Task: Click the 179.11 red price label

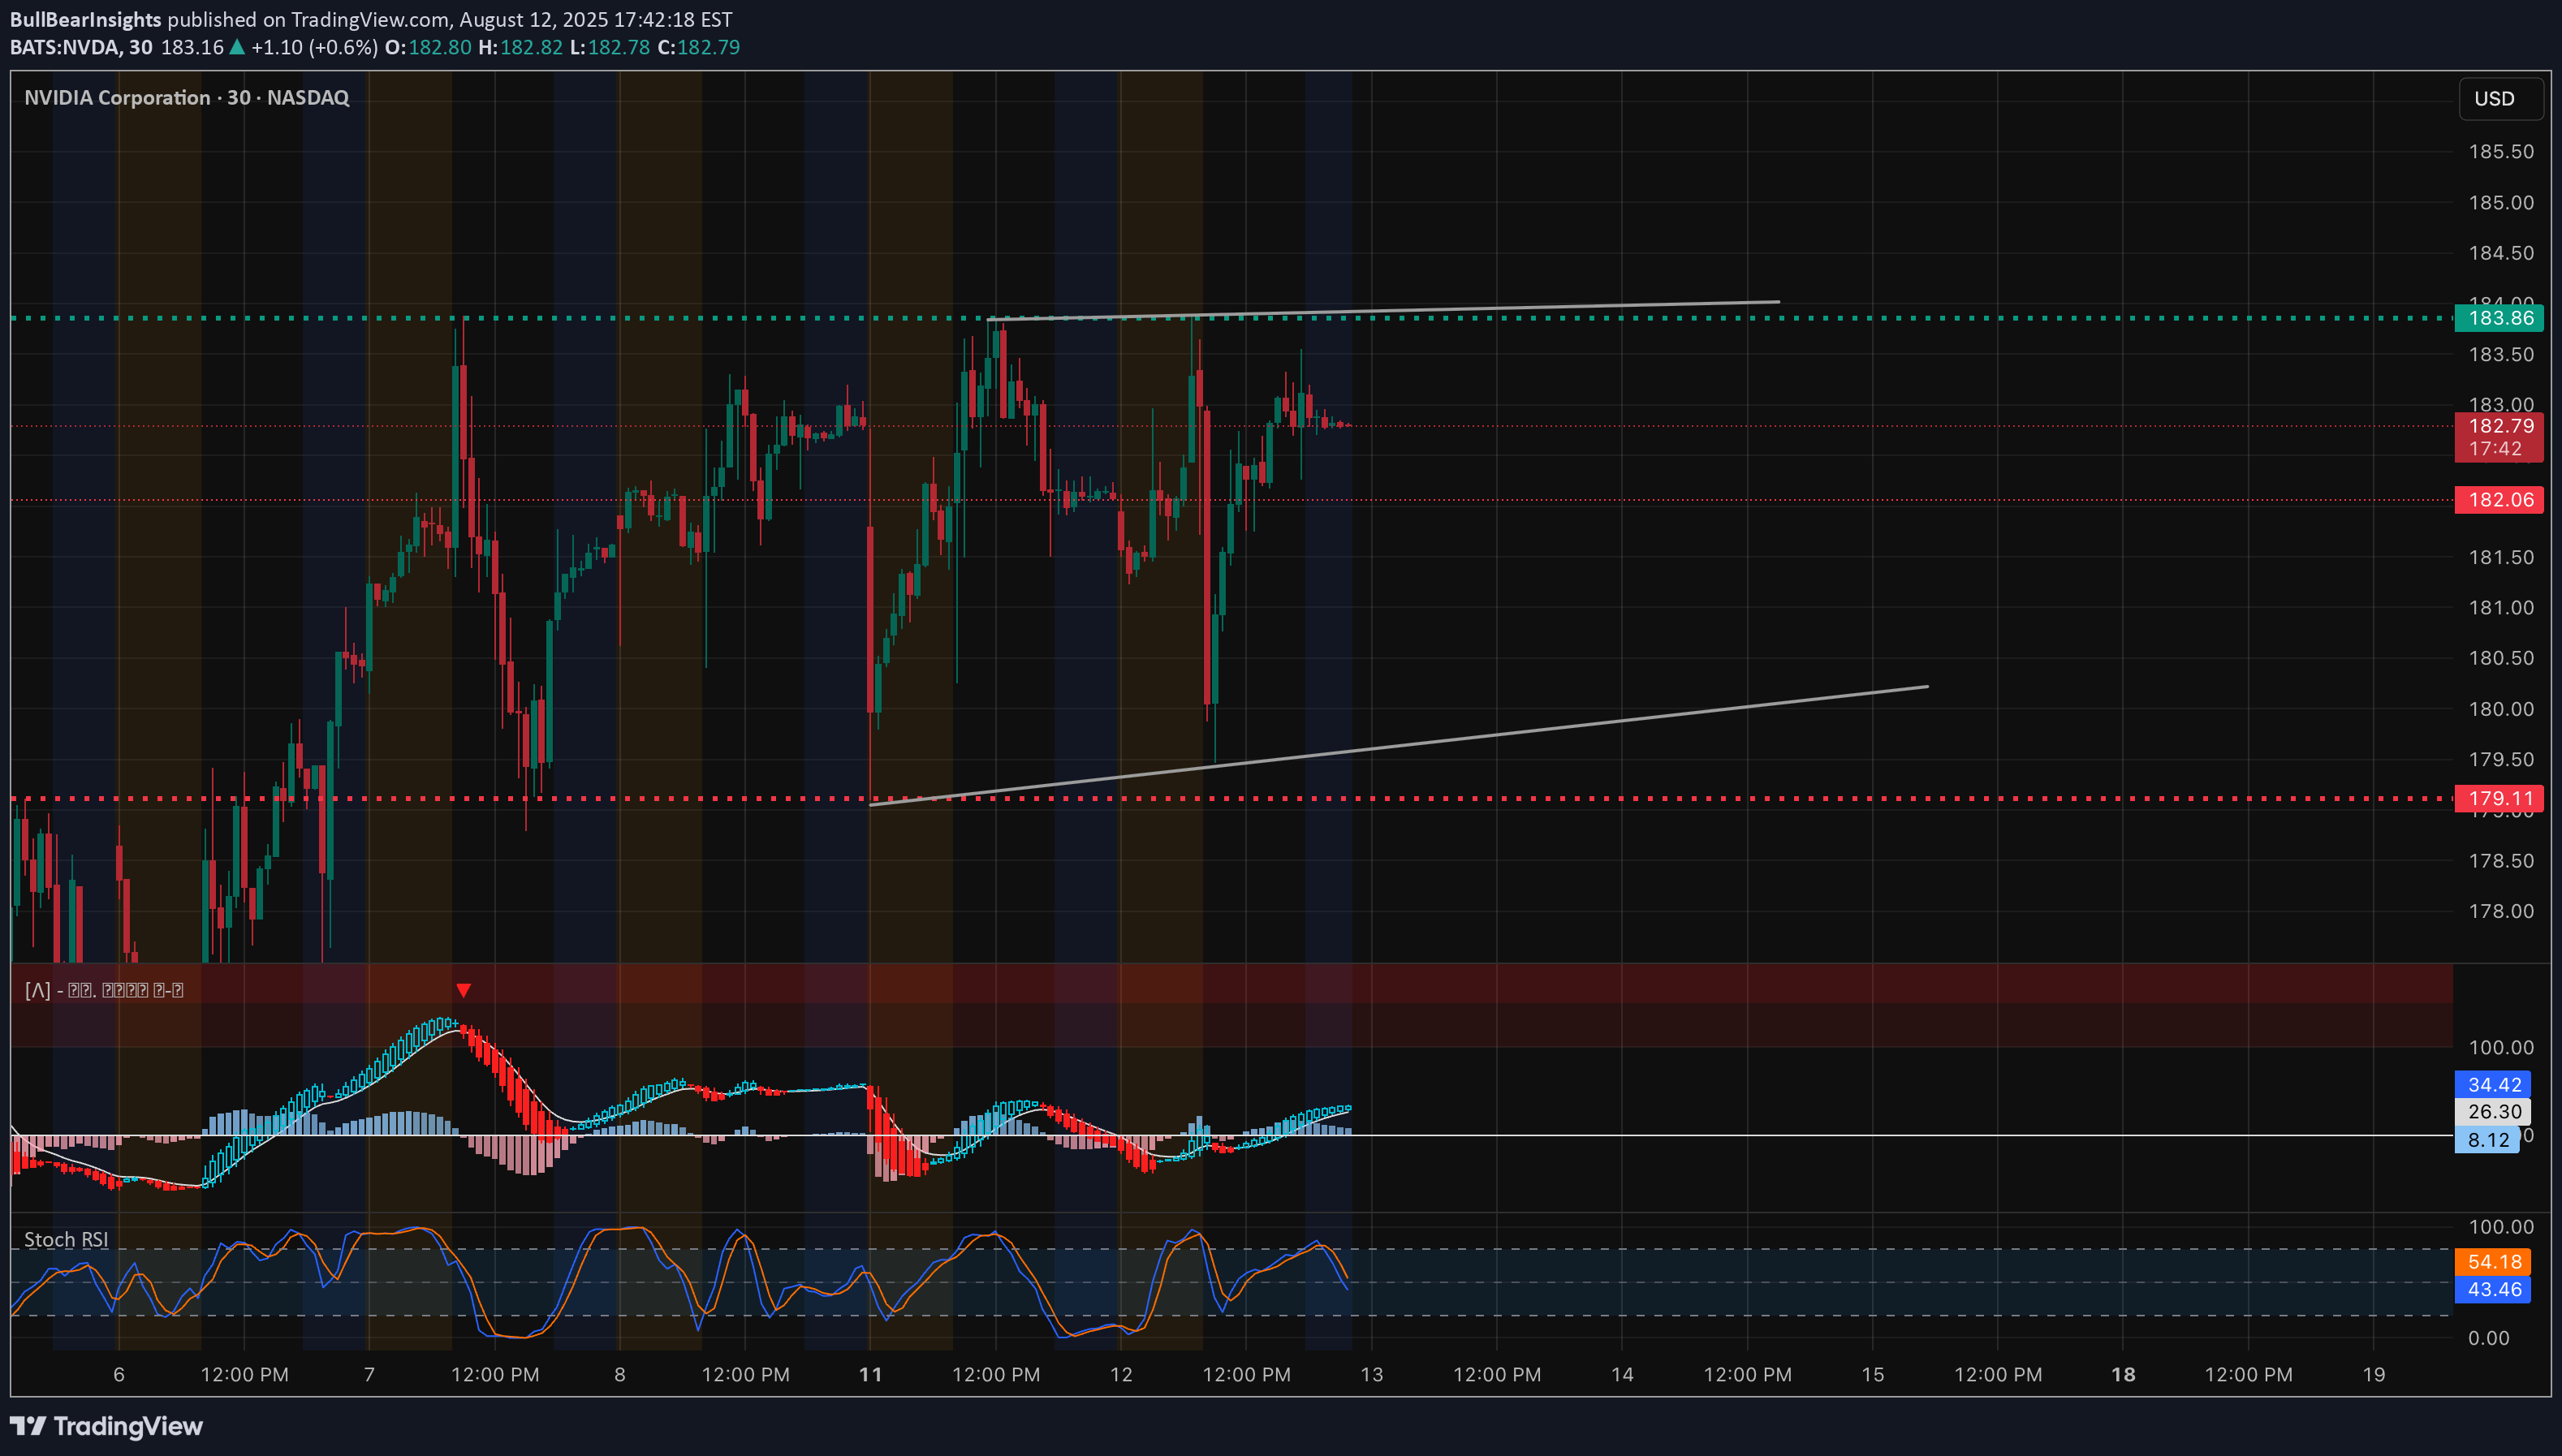Action: [2499, 798]
